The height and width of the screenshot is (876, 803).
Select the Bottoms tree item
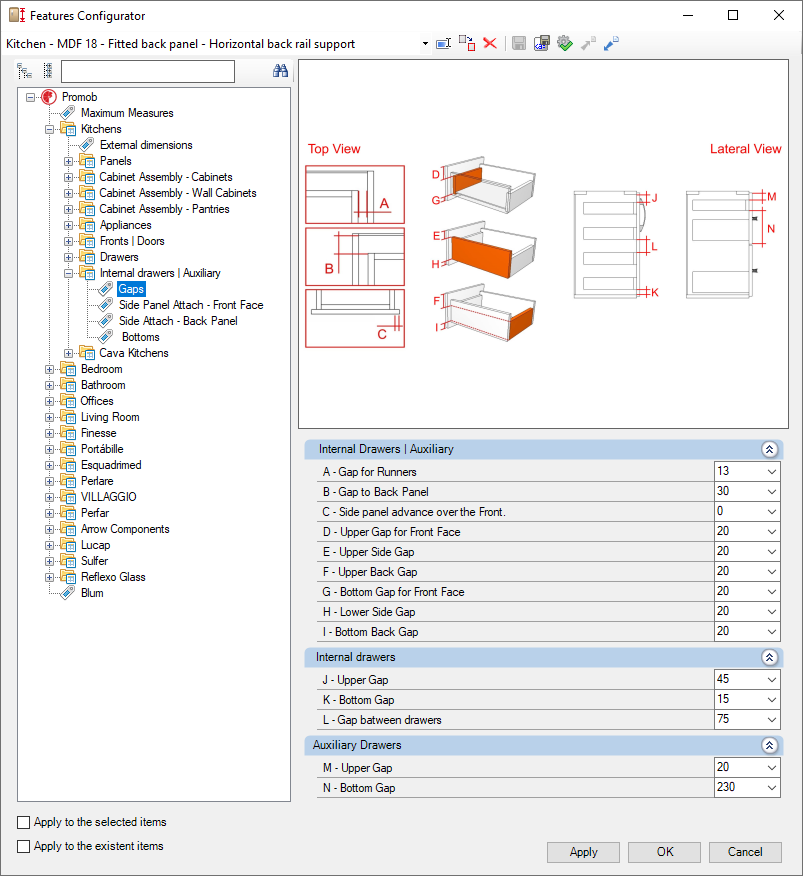click(140, 337)
